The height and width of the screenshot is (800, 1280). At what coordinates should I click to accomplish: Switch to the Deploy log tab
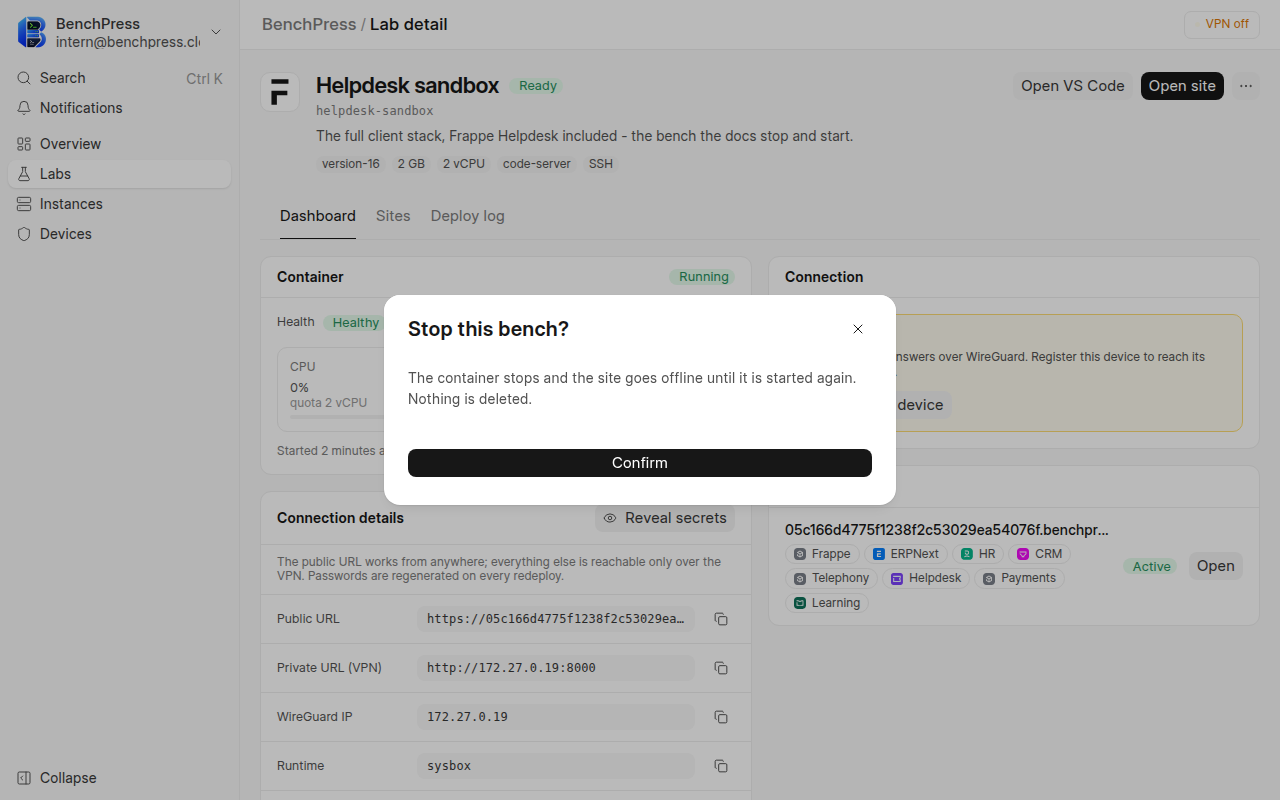pos(468,216)
